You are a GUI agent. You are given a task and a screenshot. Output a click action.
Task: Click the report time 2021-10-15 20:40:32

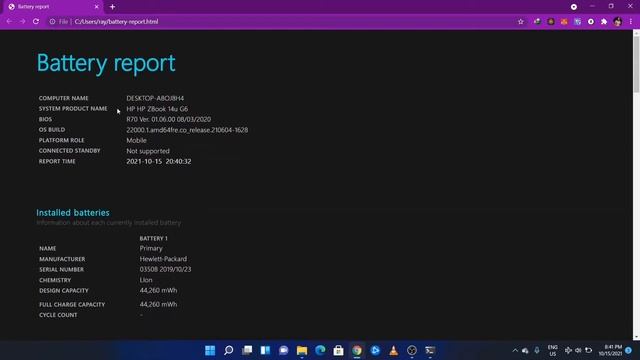[159, 161]
